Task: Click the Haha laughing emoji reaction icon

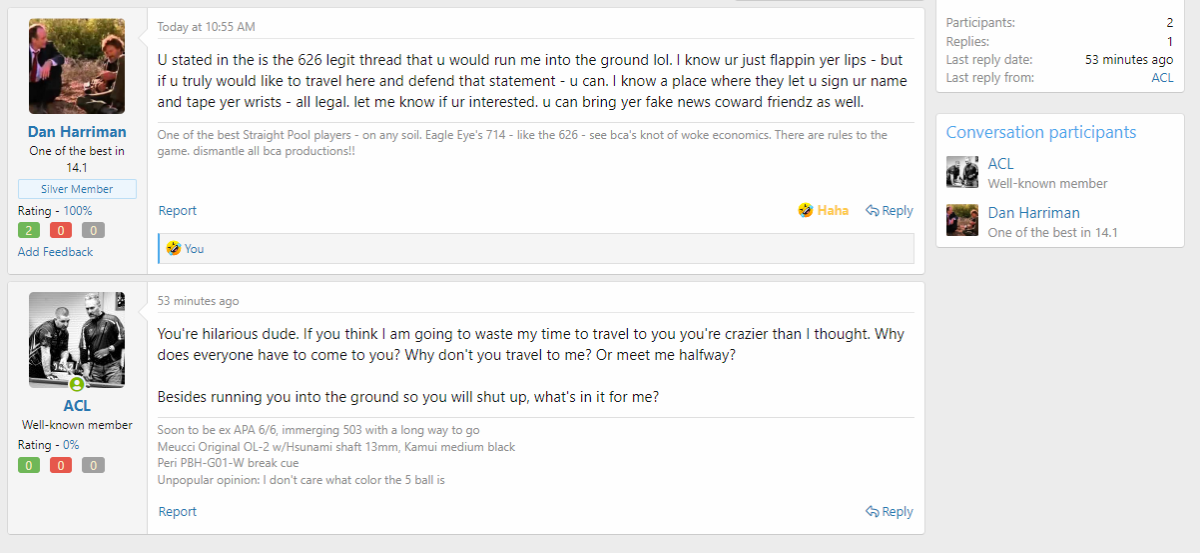Action: 805,210
